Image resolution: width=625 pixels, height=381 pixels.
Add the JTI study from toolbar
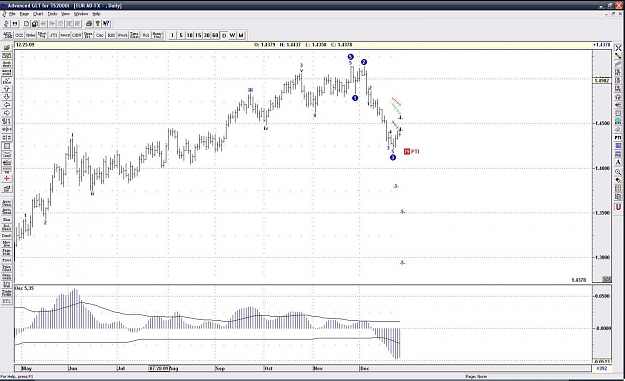[x=53, y=35]
